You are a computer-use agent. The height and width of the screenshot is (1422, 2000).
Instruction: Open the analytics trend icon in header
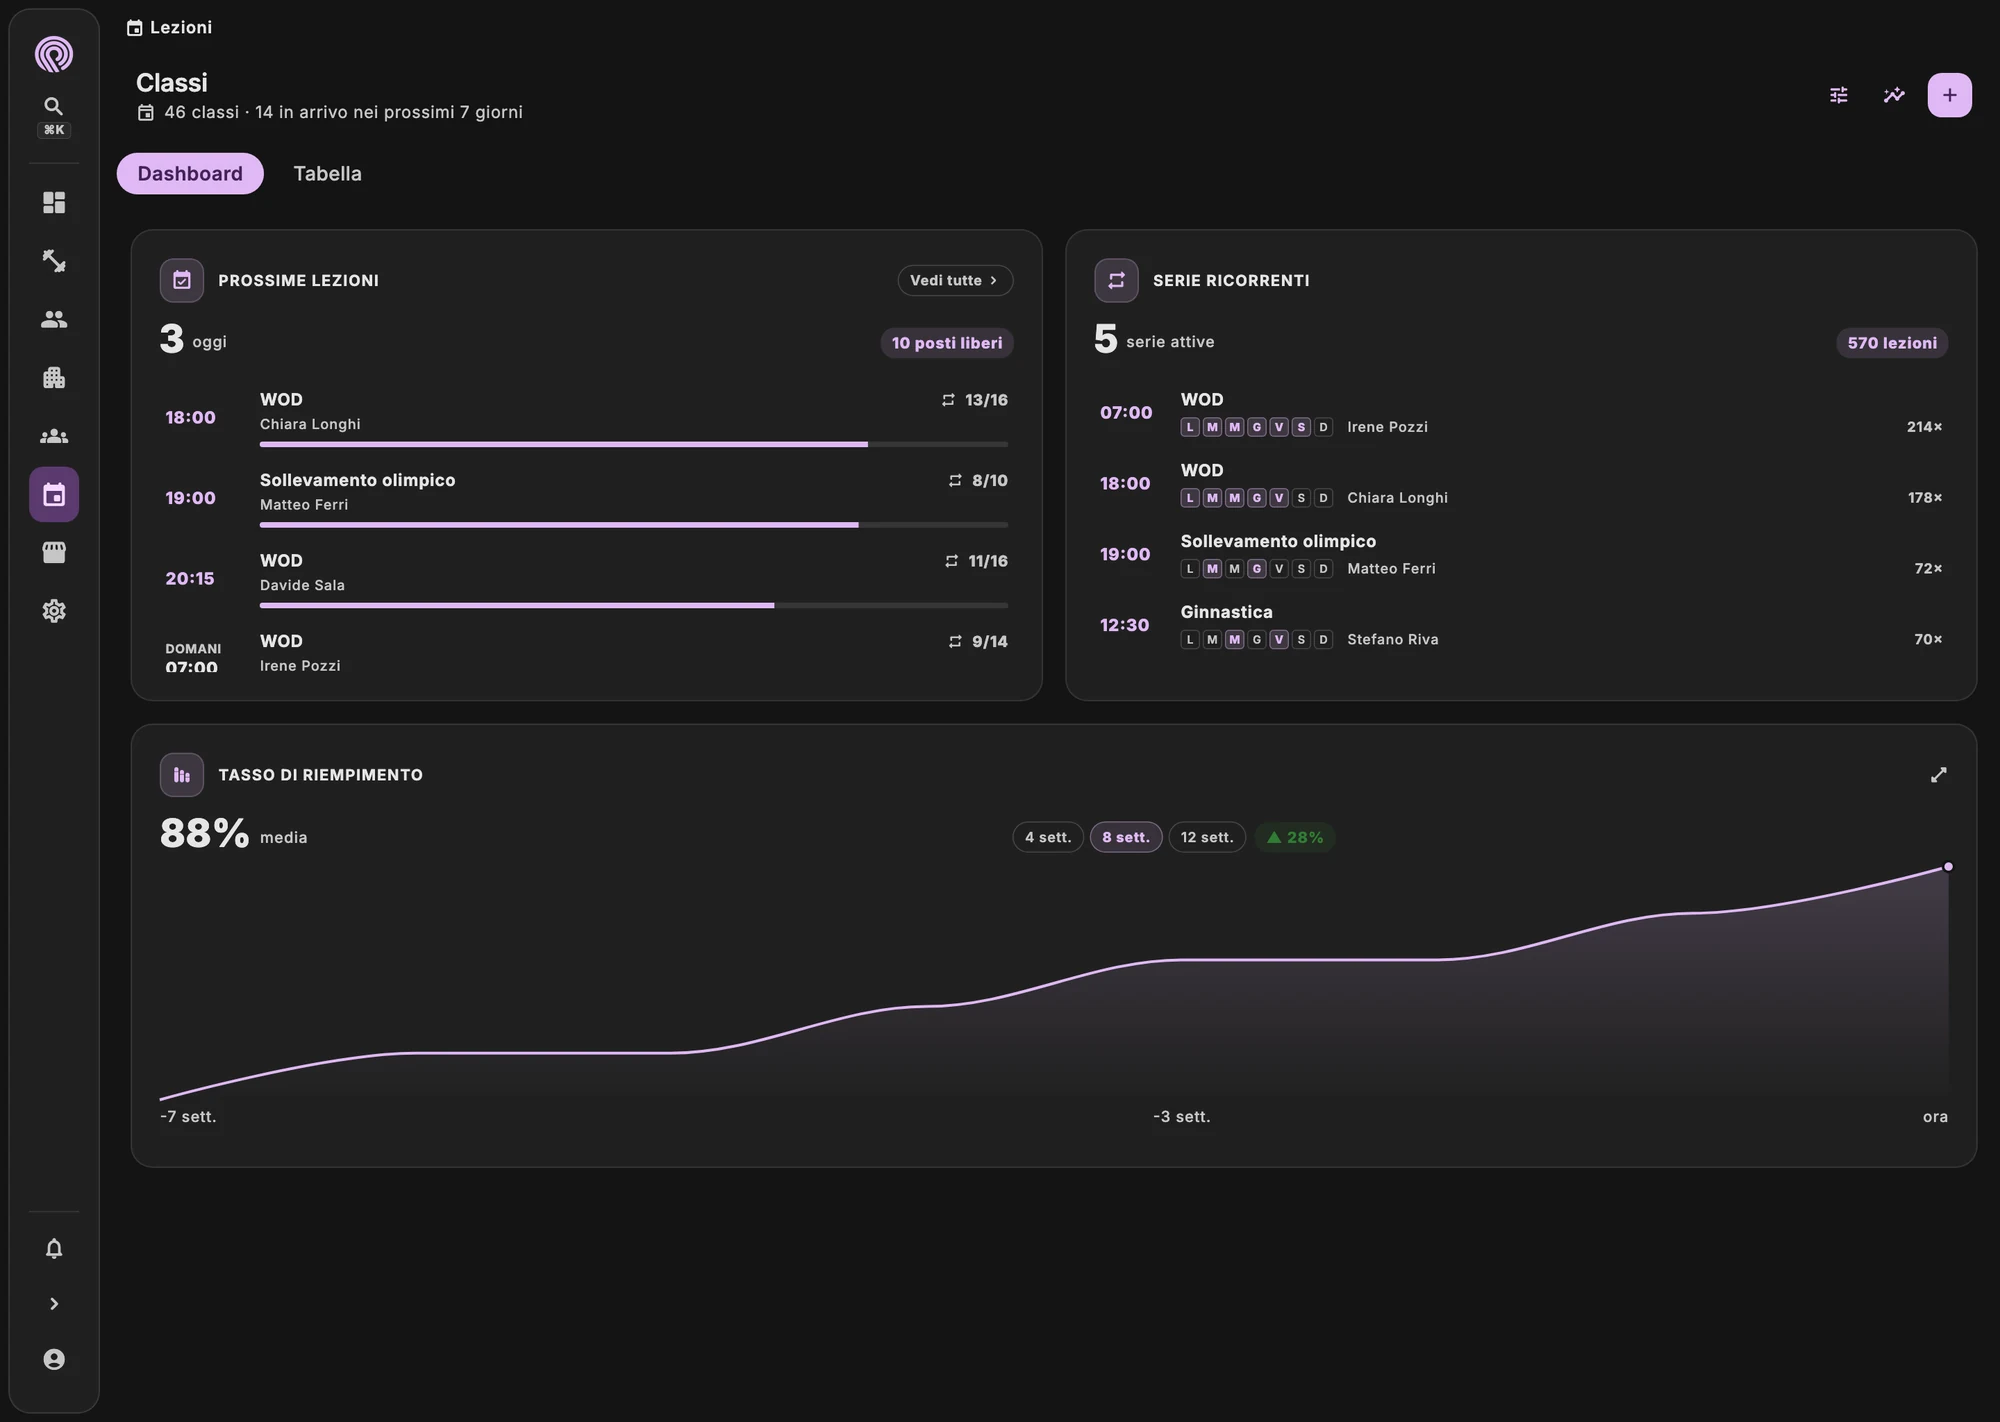click(1894, 95)
